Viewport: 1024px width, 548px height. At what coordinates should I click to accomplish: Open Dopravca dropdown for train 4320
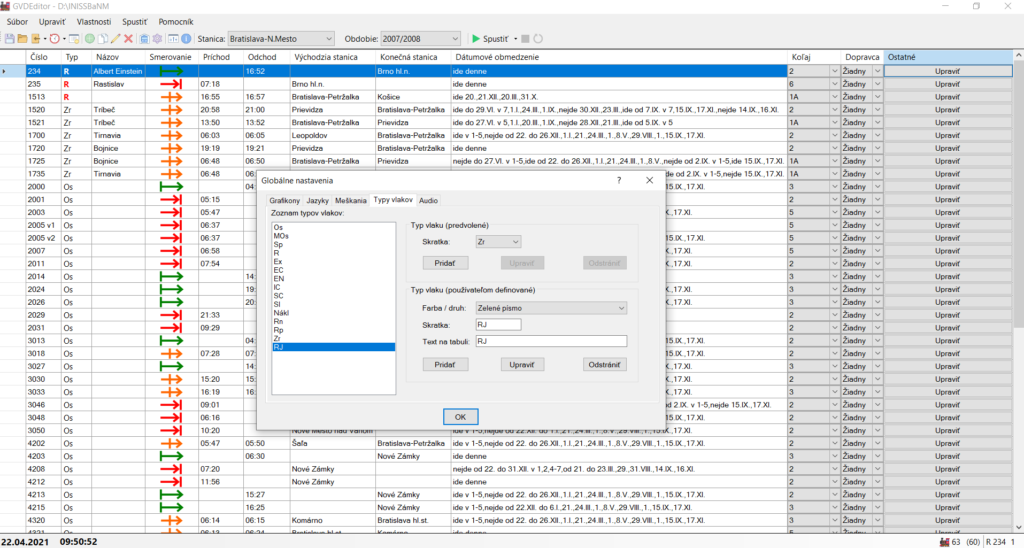[877, 521]
